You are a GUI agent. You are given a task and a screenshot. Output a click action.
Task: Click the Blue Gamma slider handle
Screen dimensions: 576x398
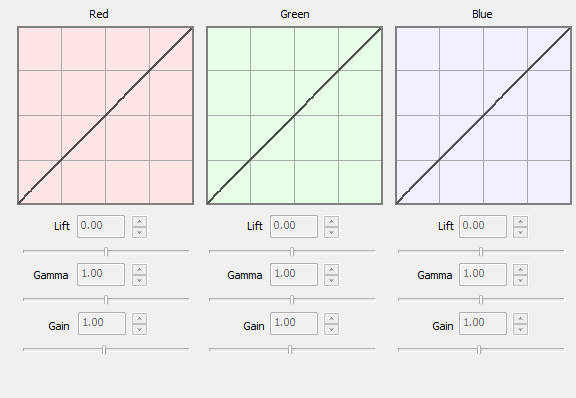[481, 300]
